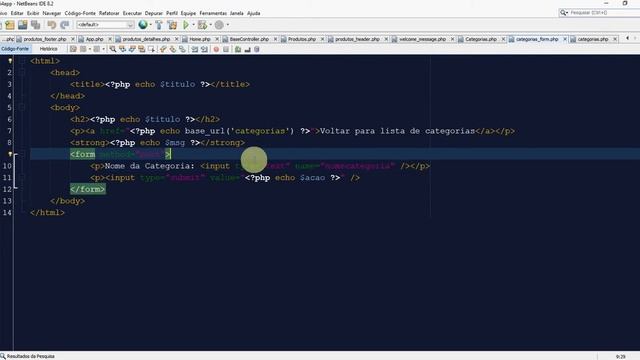Click the editor Back navigation icon

point(83,49)
